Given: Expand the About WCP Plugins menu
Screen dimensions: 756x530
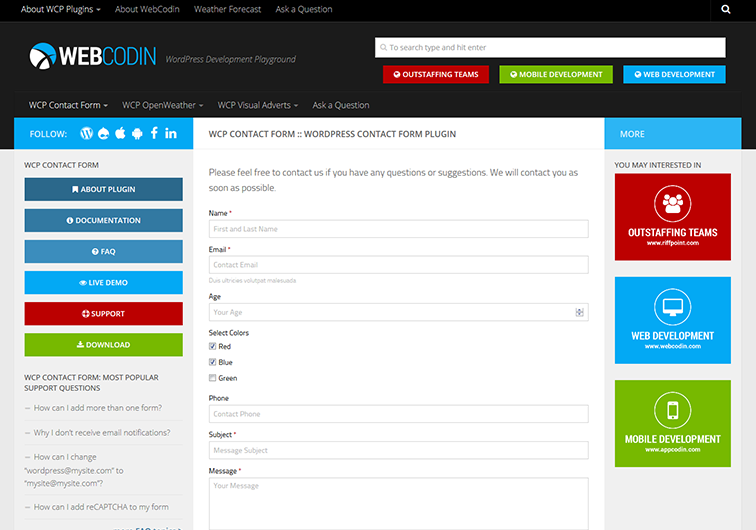Looking at the screenshot, I should pos(60,9).
